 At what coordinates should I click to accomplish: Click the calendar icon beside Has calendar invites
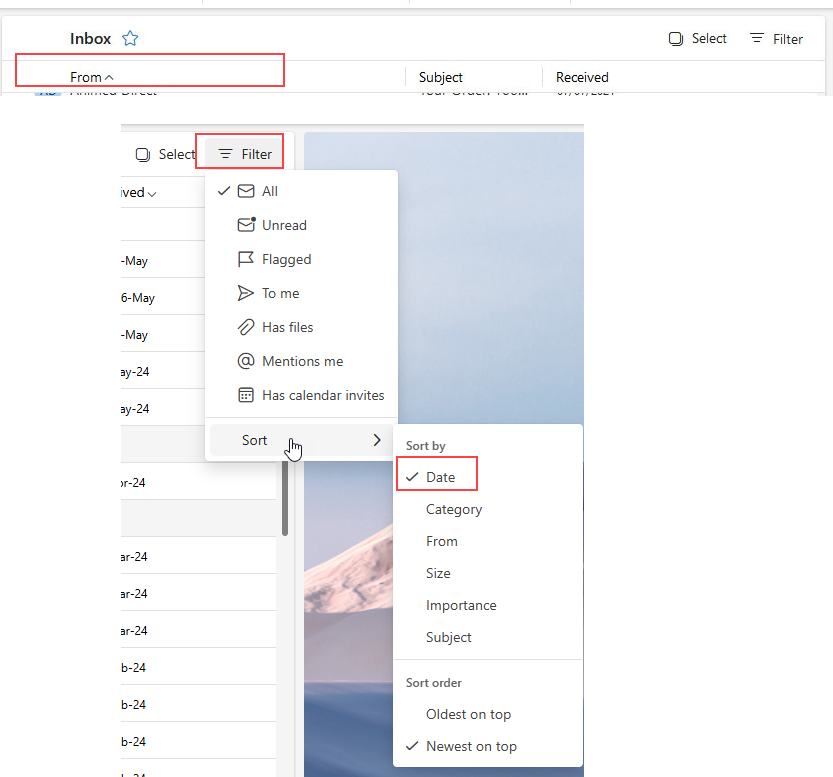[x=245, y=395]
